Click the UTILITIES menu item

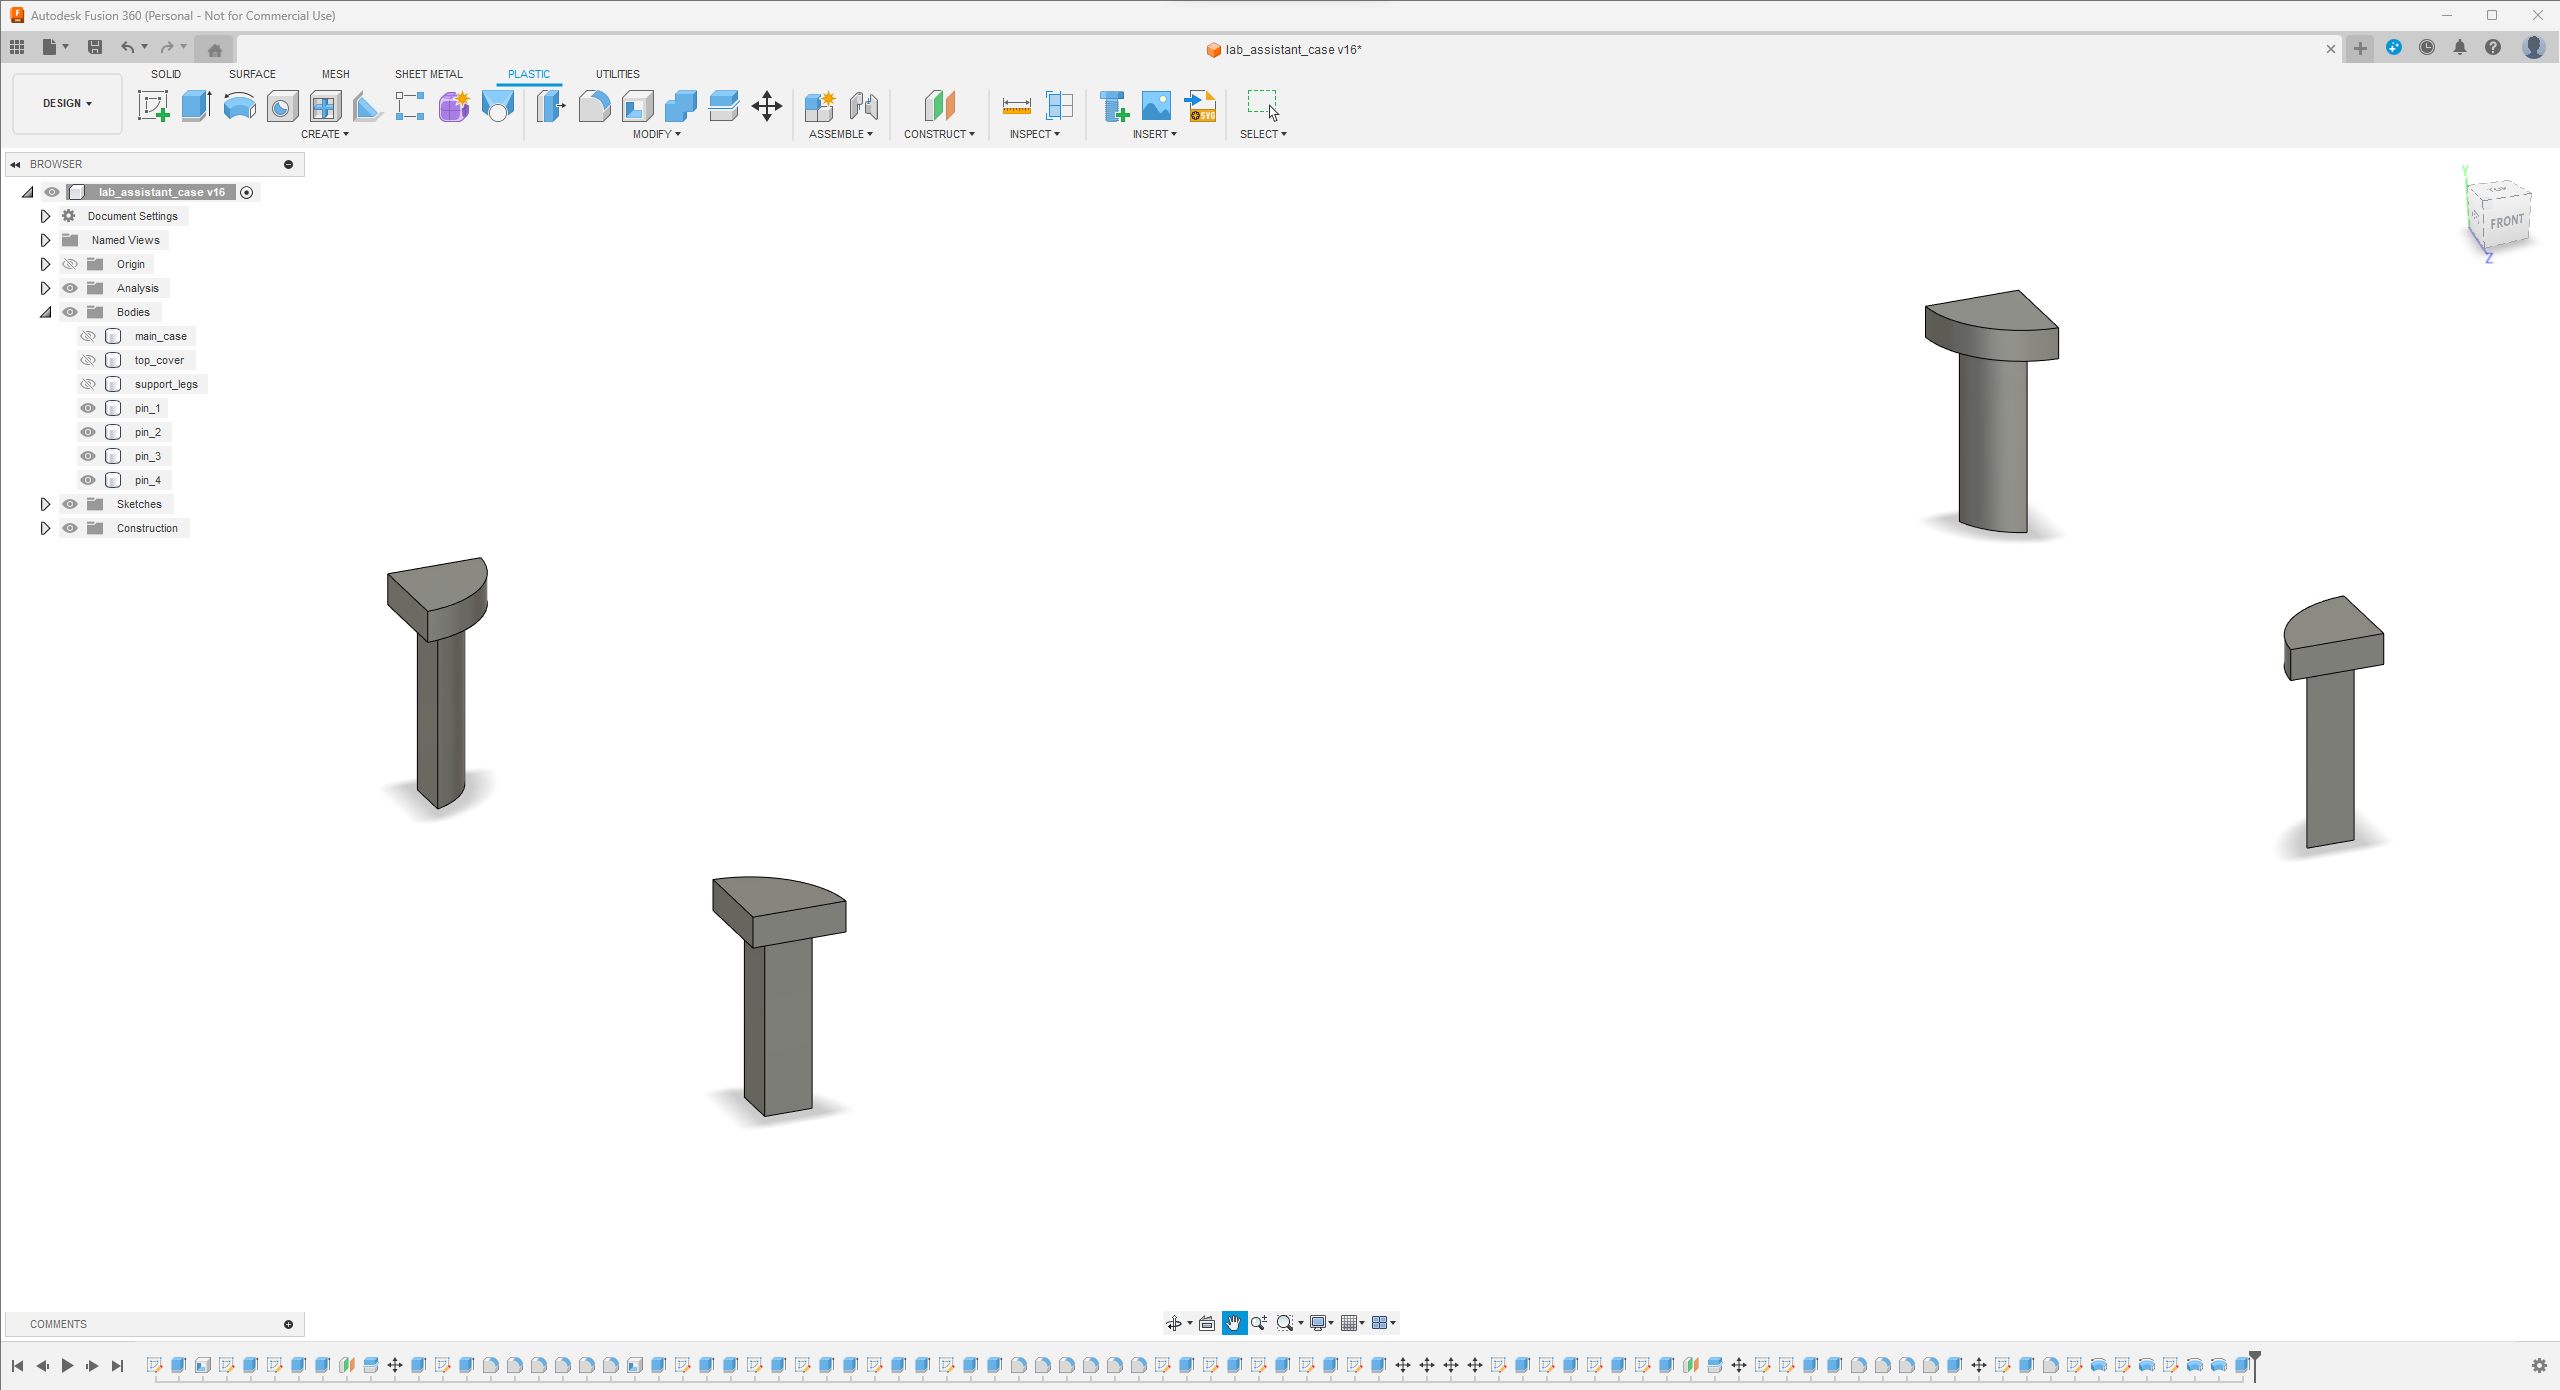click(616, 74)
